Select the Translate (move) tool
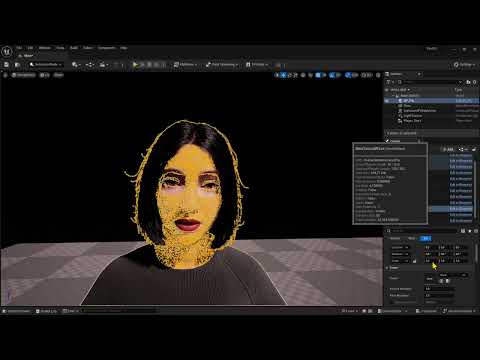Viewport: 480px width, 360px height. point(283,75)
